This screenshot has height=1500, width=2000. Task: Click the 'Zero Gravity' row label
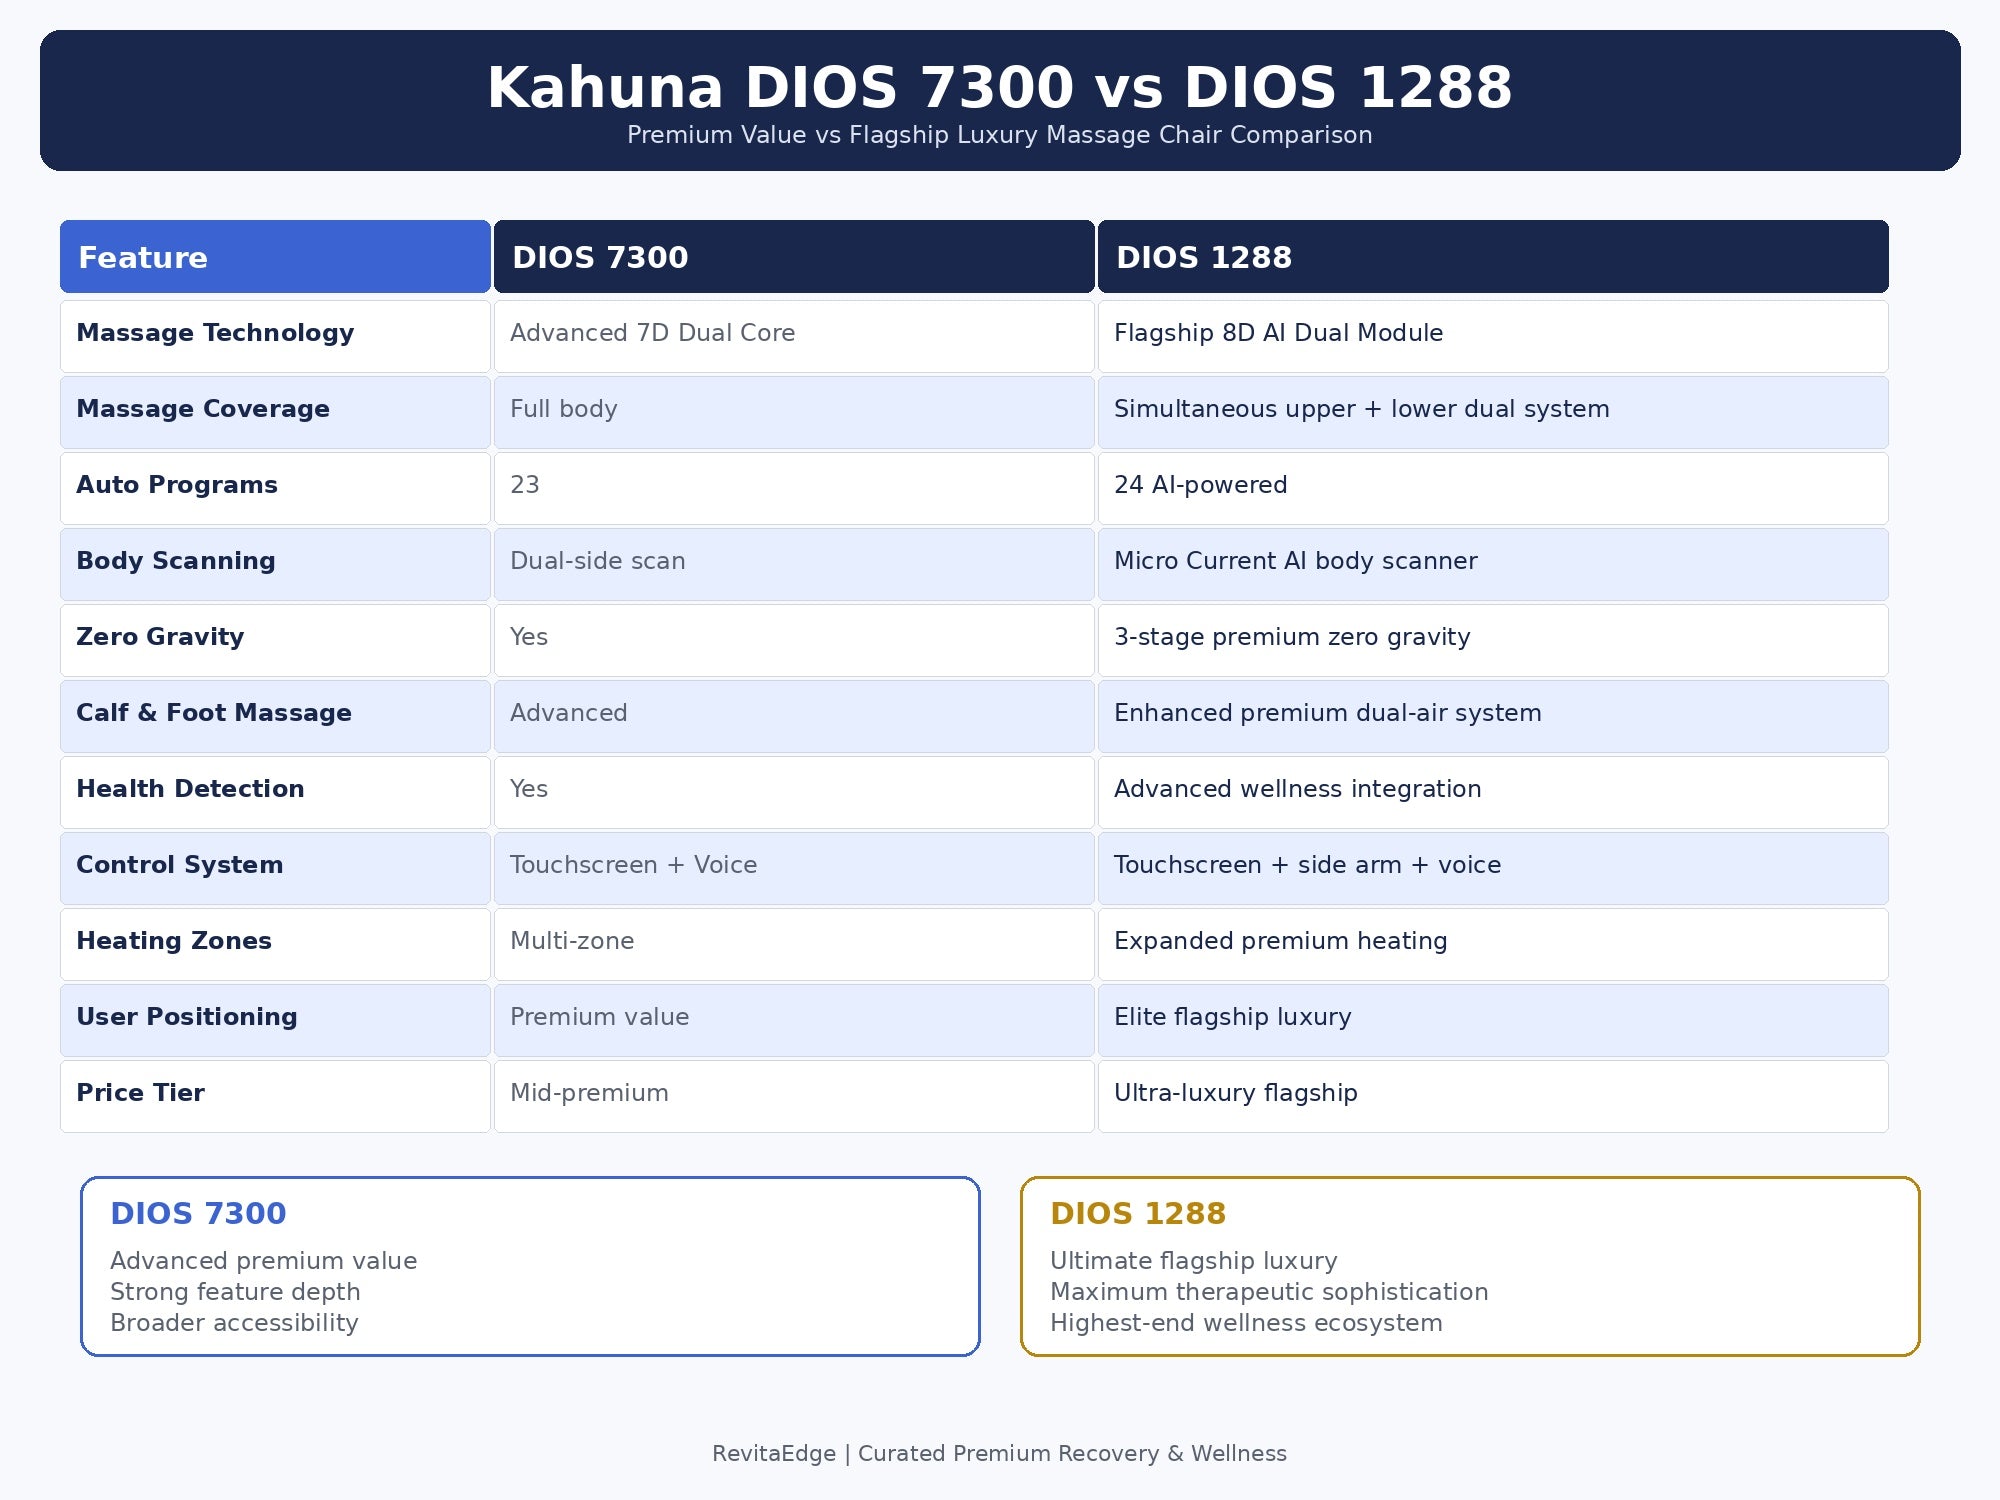[160, 637]
